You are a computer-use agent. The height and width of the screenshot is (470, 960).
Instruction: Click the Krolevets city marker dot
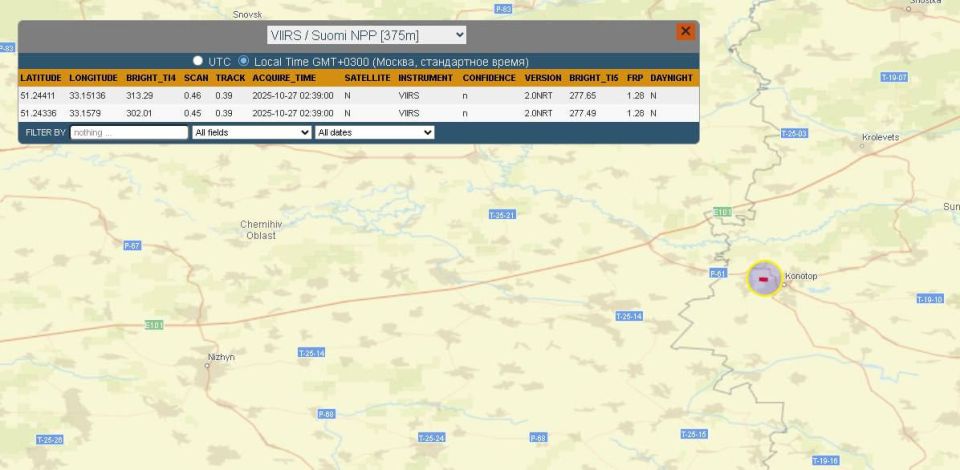pos(862,146)
